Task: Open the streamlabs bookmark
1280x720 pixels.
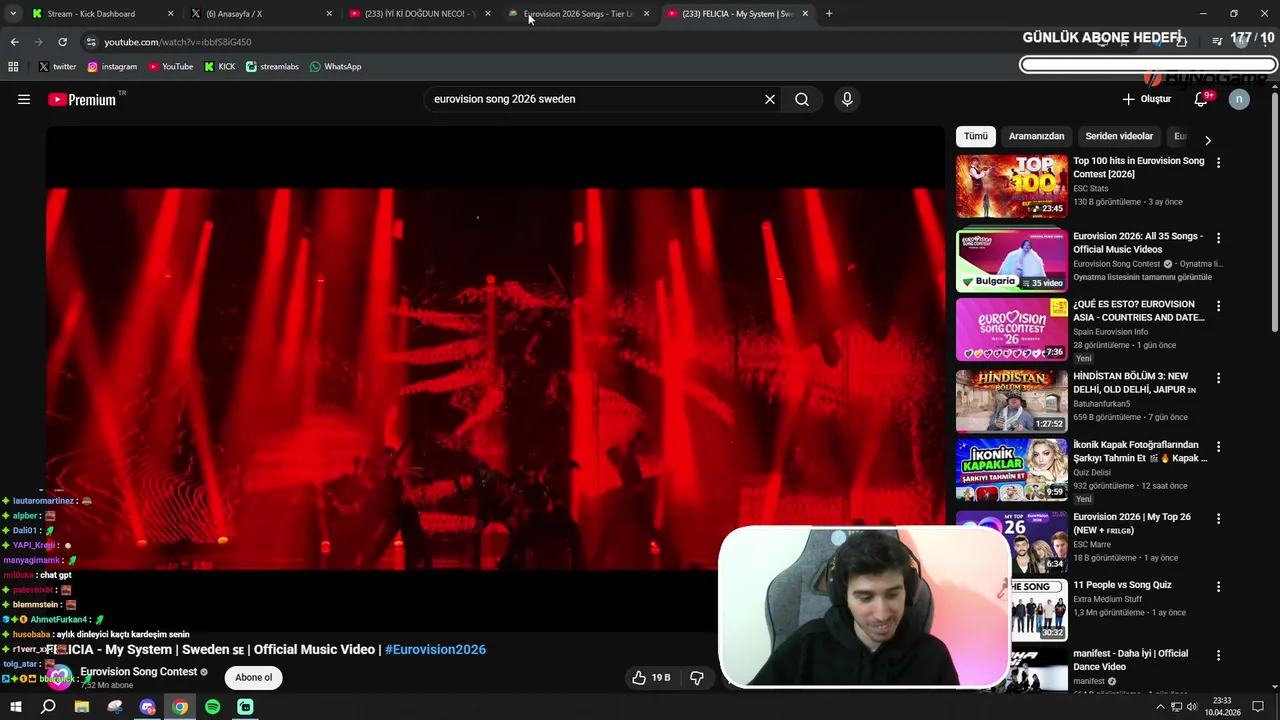Action: coord(272,67)
